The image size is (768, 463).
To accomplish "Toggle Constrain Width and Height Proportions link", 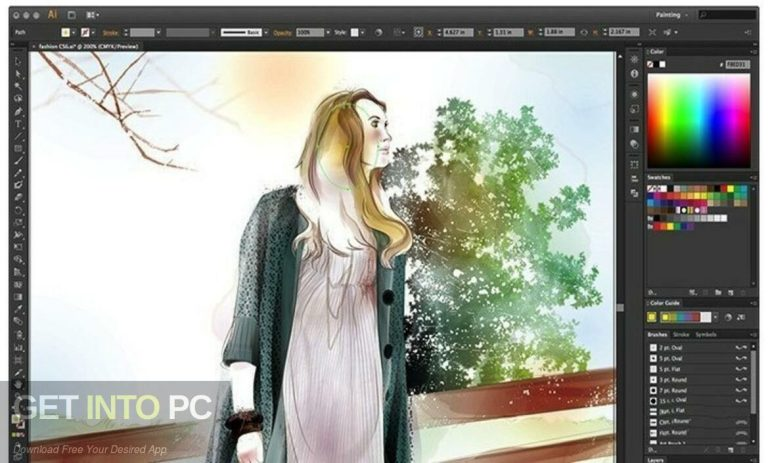I will (584, 32).
